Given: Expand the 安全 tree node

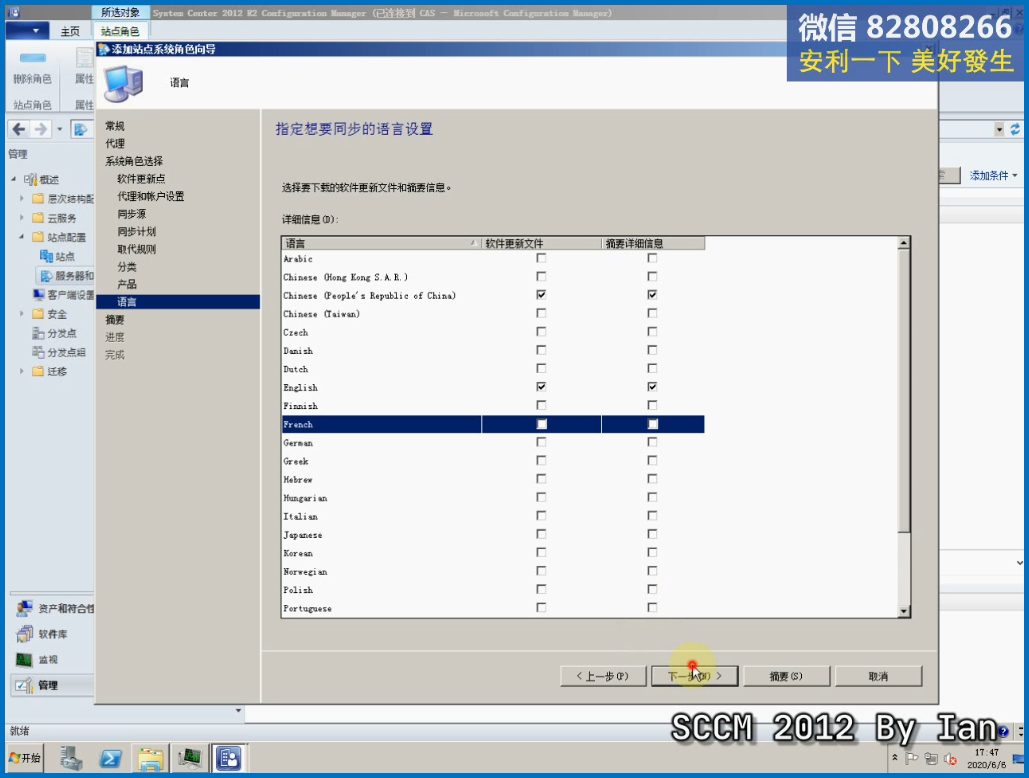Looking at the screenshot, I should coord(22,314).
